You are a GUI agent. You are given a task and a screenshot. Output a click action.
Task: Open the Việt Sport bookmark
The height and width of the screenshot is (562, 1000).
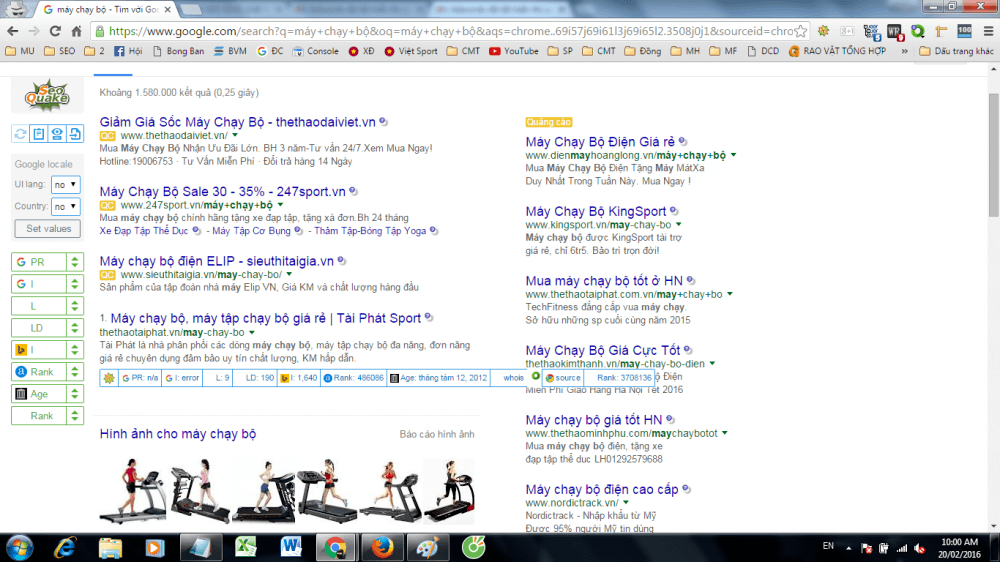411,51
